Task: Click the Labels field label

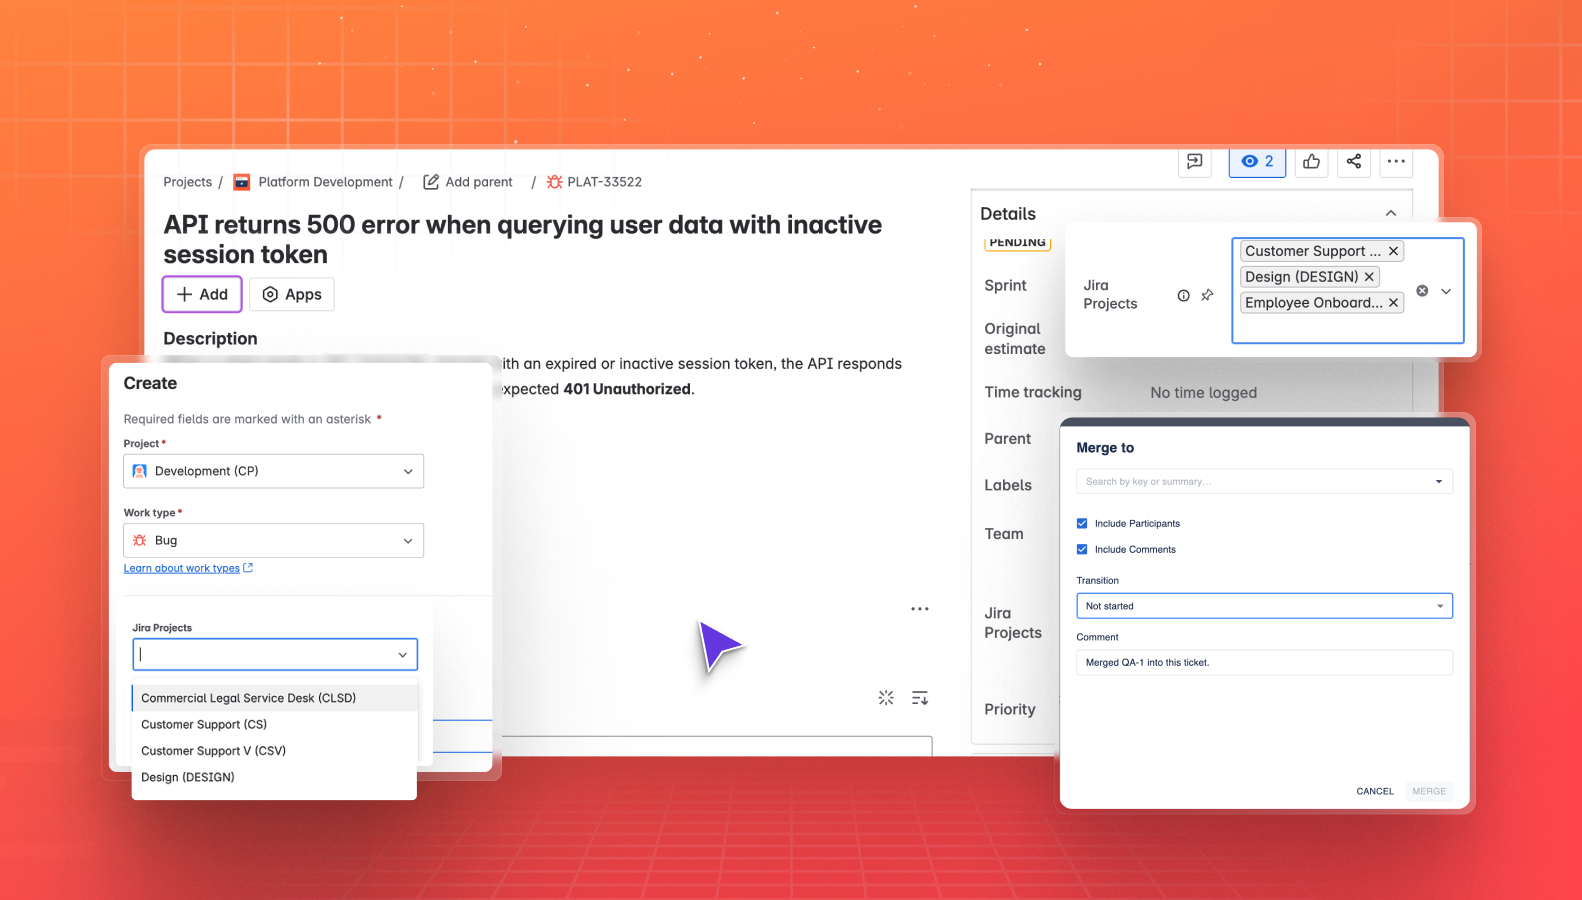Action: (1008, 485)
